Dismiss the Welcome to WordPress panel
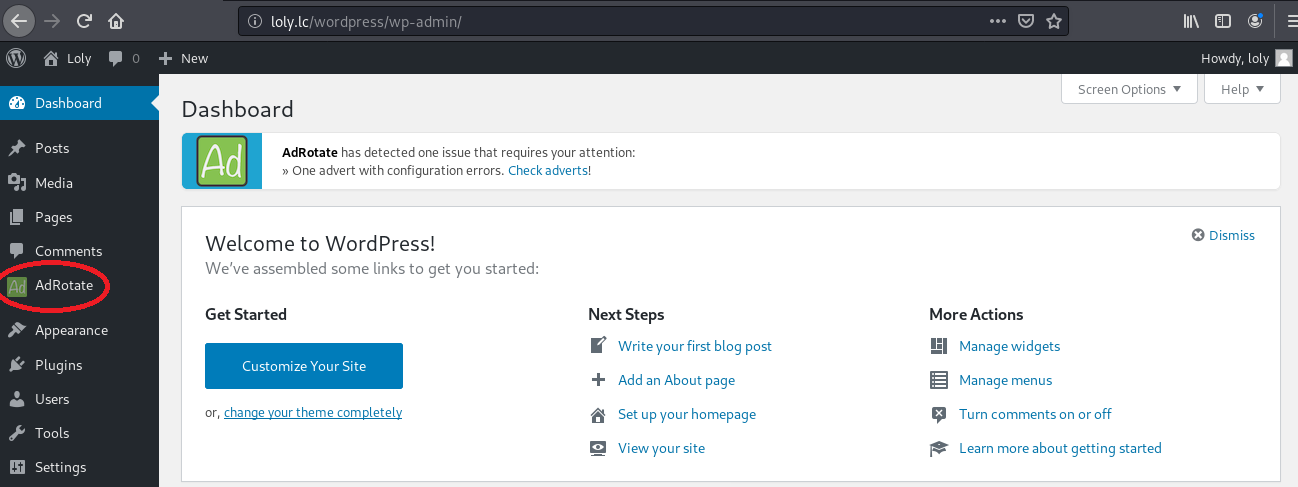Screen dimensions: 1298x487 pyautogui.click(x=1223, y=235)
